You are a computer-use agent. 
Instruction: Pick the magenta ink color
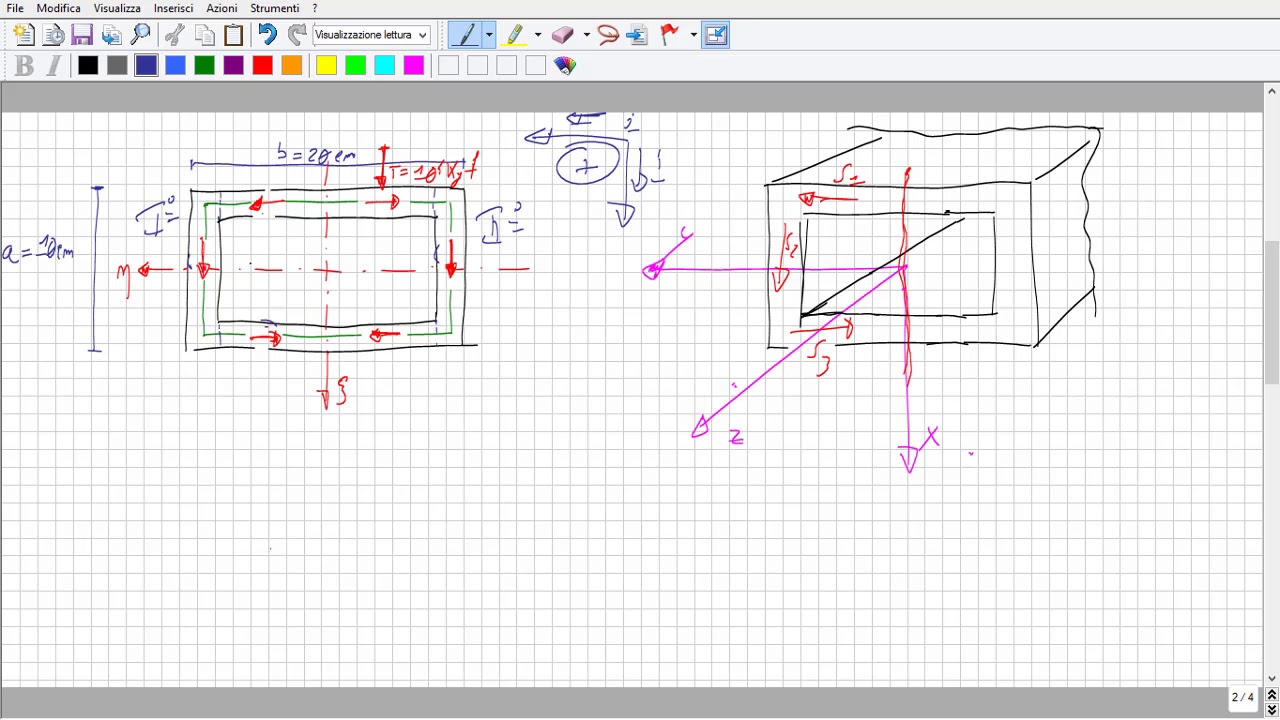[x=413, y=66]
